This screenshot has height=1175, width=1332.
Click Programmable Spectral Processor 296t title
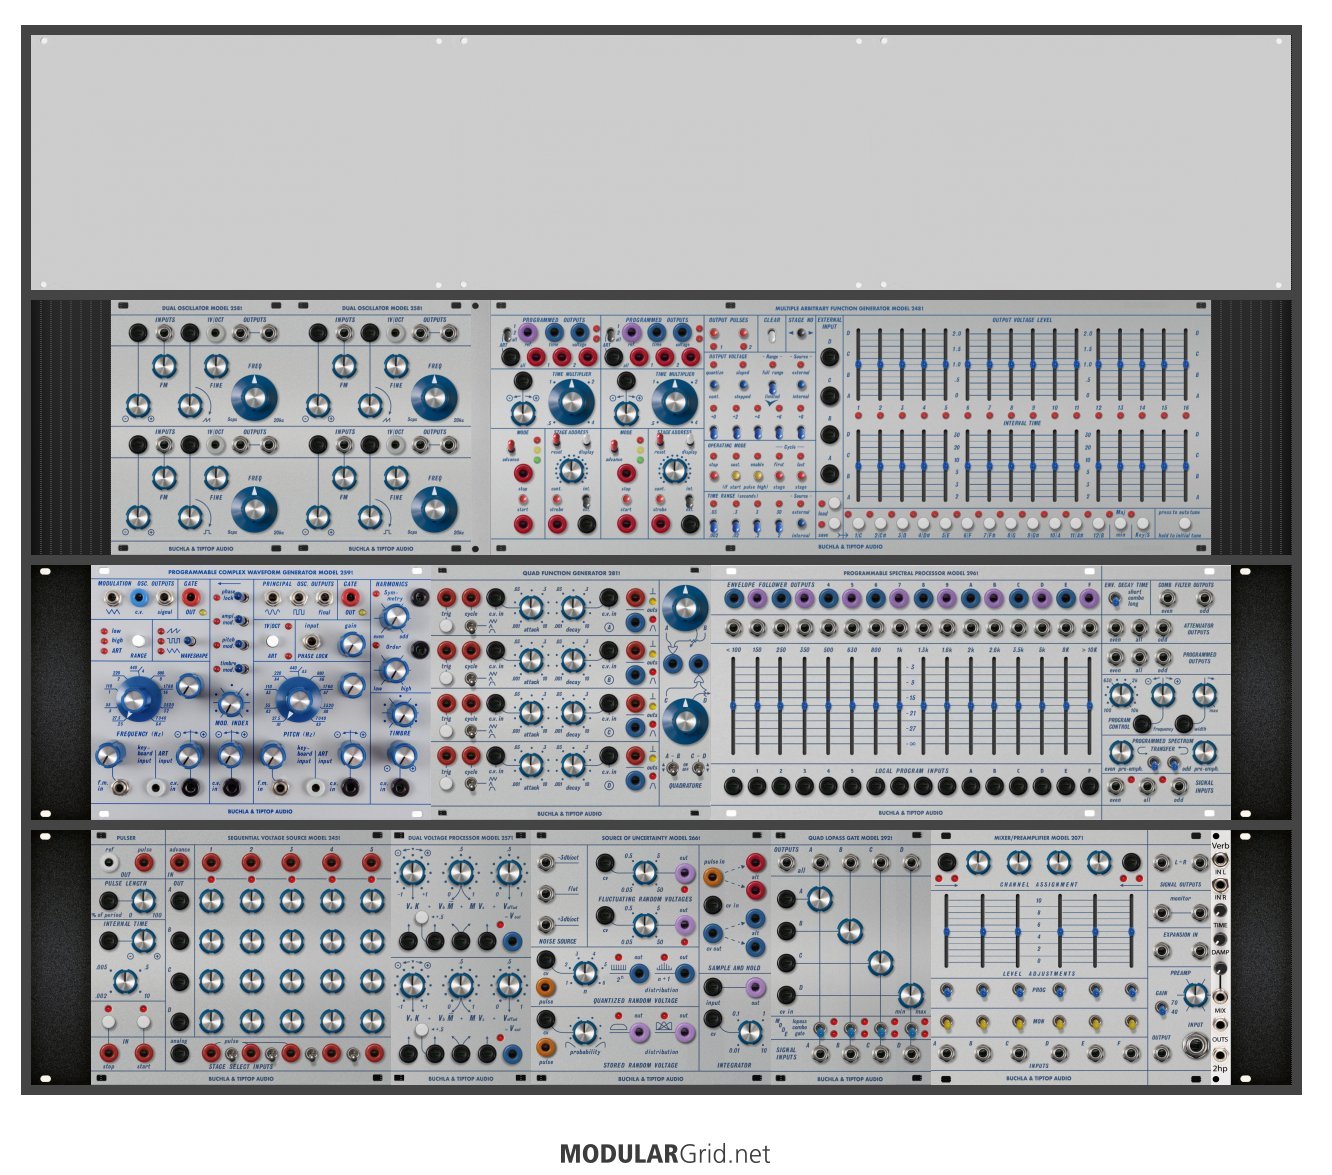tap(910, 572)
